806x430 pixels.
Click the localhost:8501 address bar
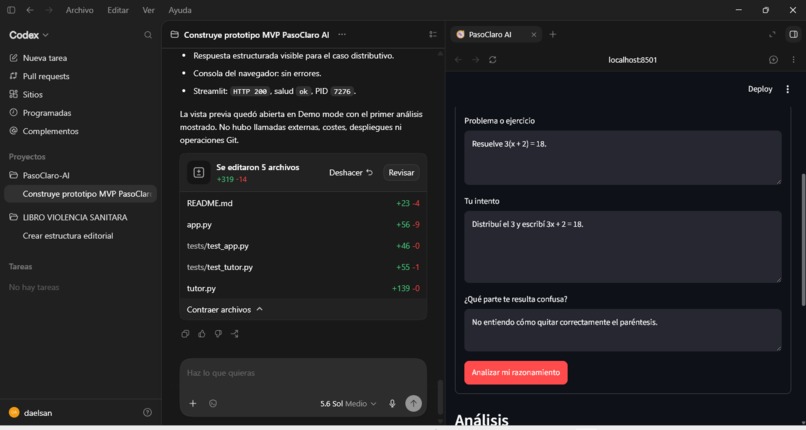pos(632,60)
